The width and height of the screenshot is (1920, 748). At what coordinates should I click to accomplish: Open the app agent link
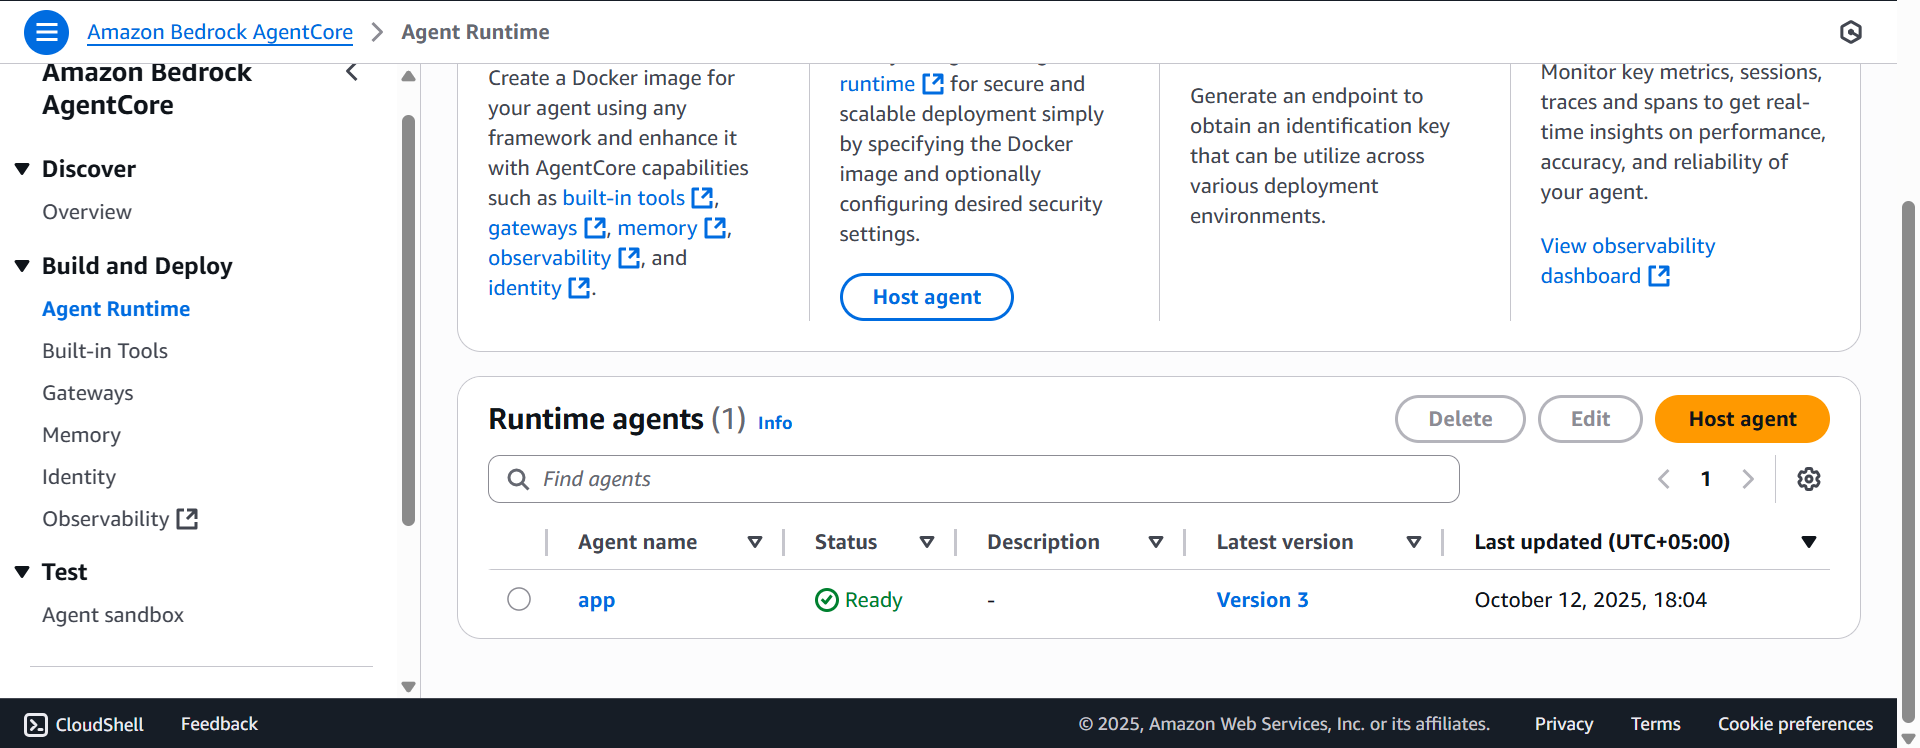596,600
